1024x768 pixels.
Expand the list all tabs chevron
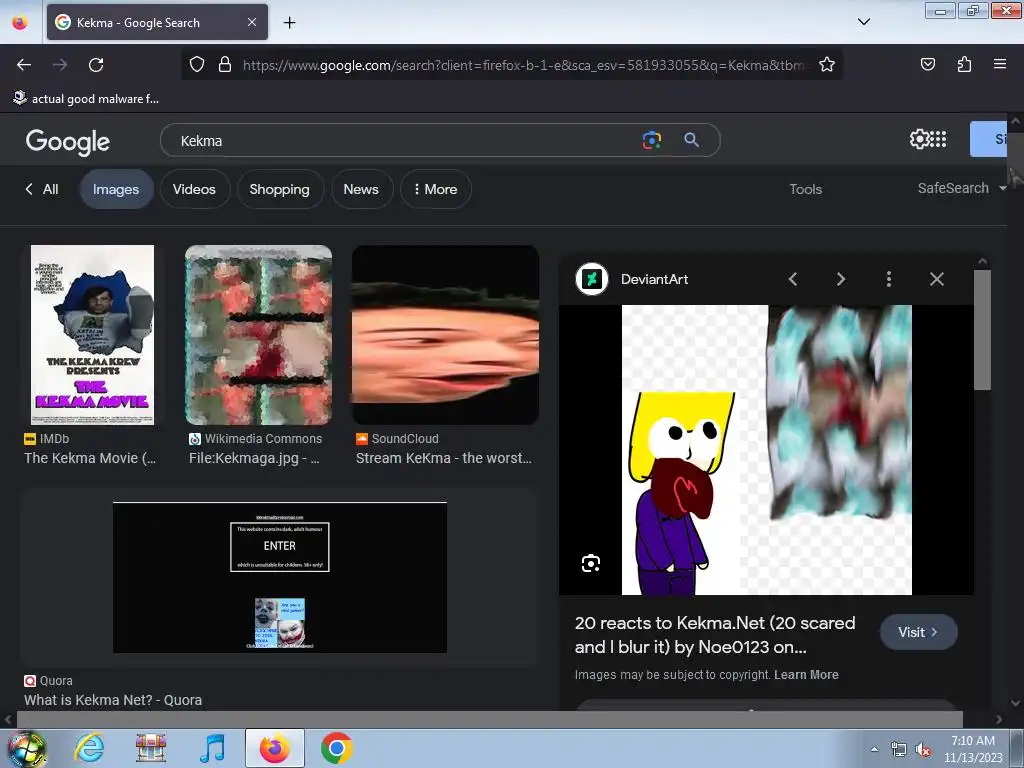863,22
